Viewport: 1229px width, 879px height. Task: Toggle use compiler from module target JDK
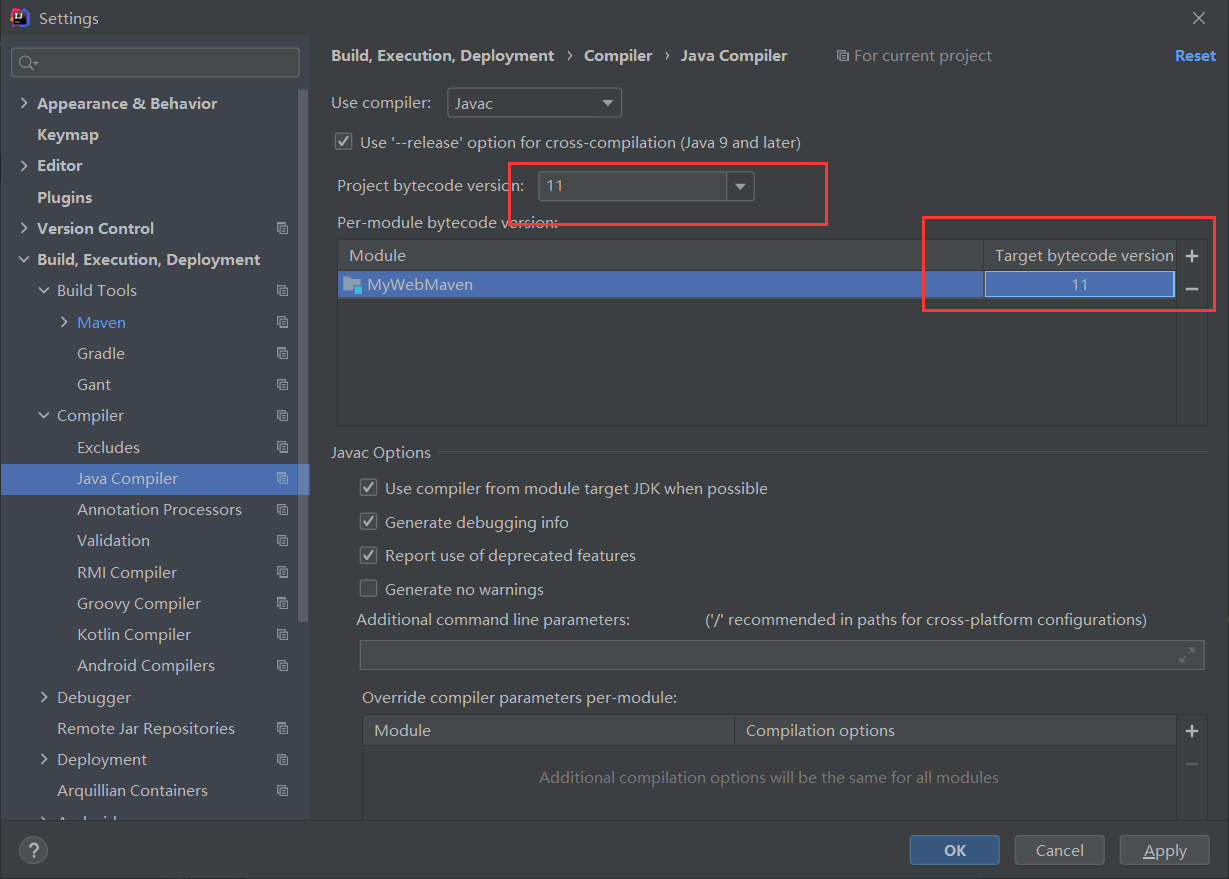tap(368, 488)
